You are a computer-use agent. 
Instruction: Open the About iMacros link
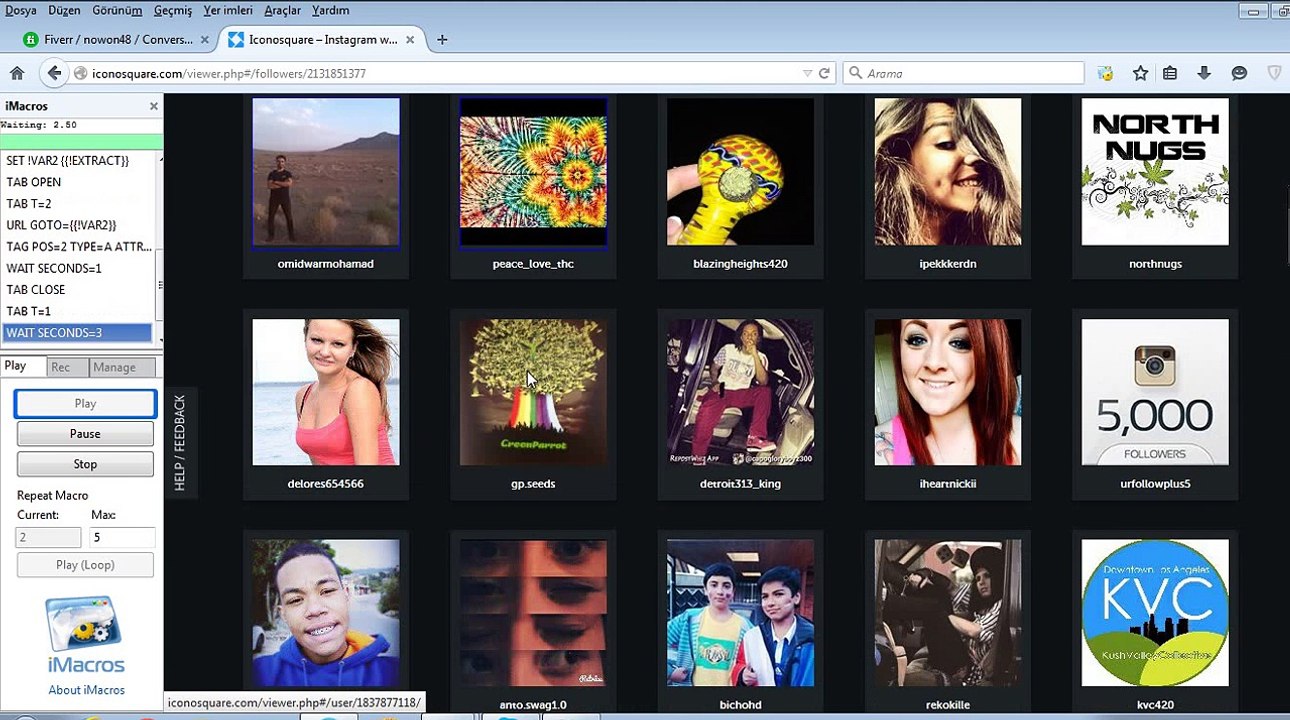click(x=86, y=690)
